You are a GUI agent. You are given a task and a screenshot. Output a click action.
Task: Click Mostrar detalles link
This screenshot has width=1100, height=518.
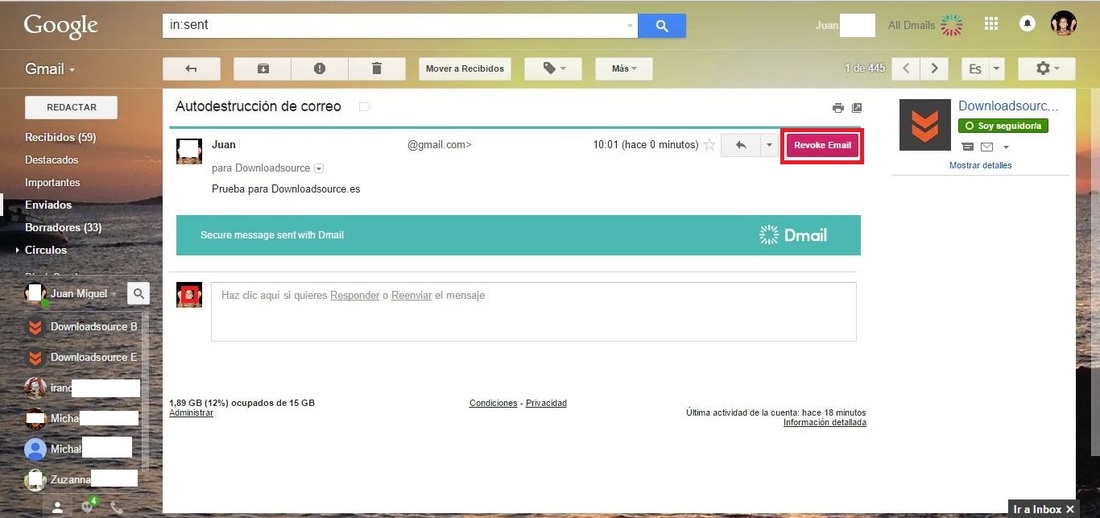pyautogui.click(x=980, y=165)
